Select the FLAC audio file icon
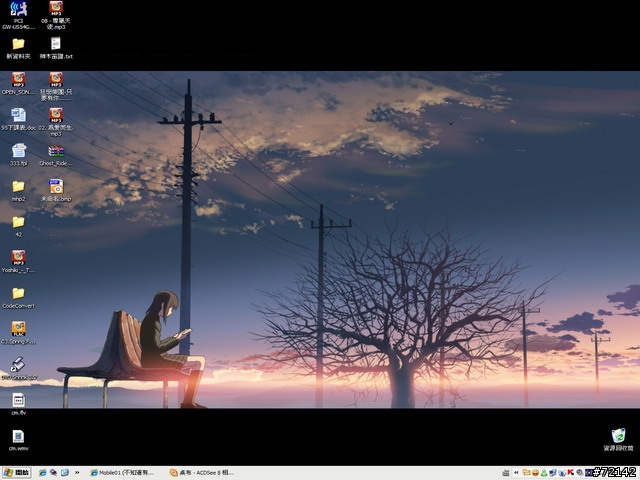Screen dimensions: 640x480 (18, 329)
